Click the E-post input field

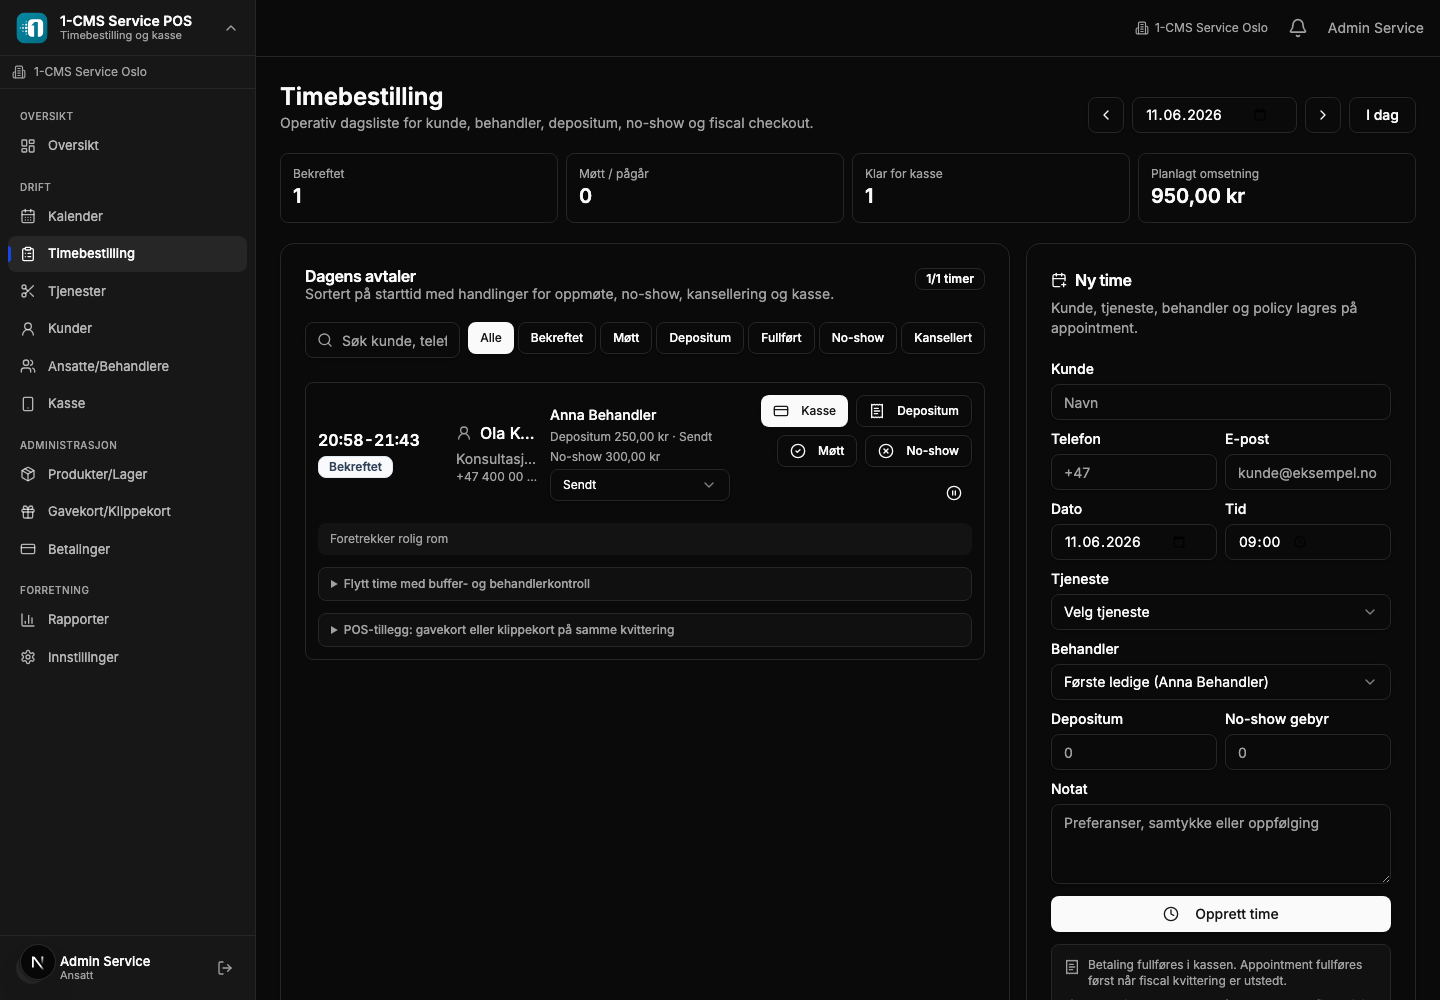(1308, 472)
